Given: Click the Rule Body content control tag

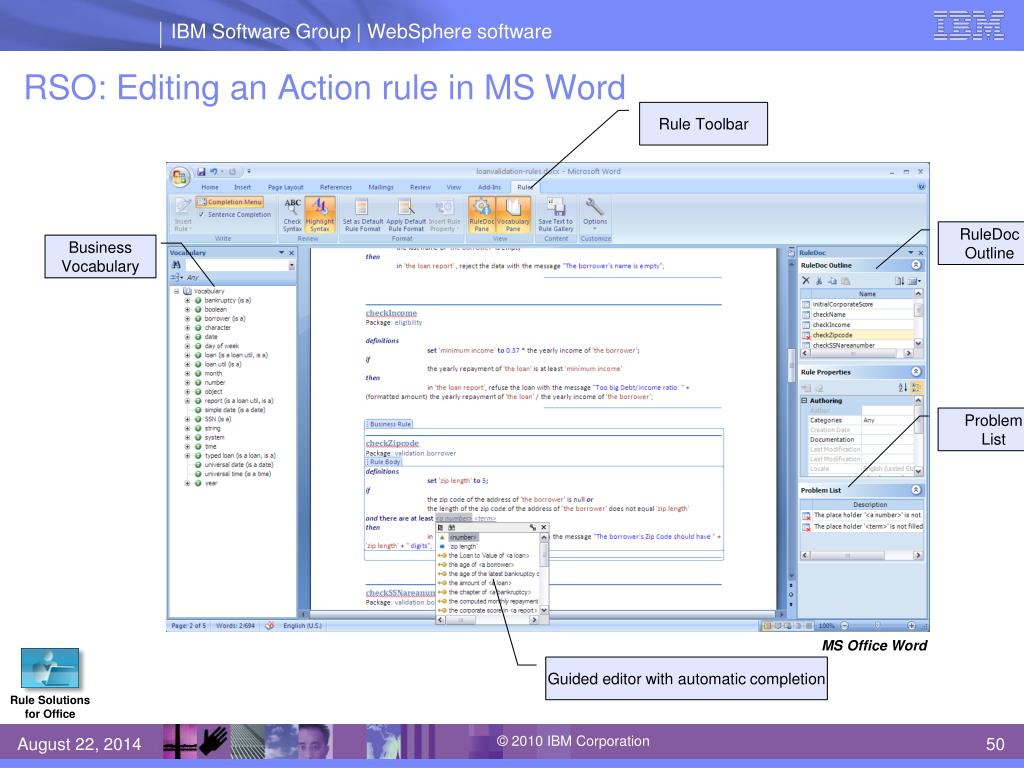Looking at the screenshot, I should tap(383, 462).
